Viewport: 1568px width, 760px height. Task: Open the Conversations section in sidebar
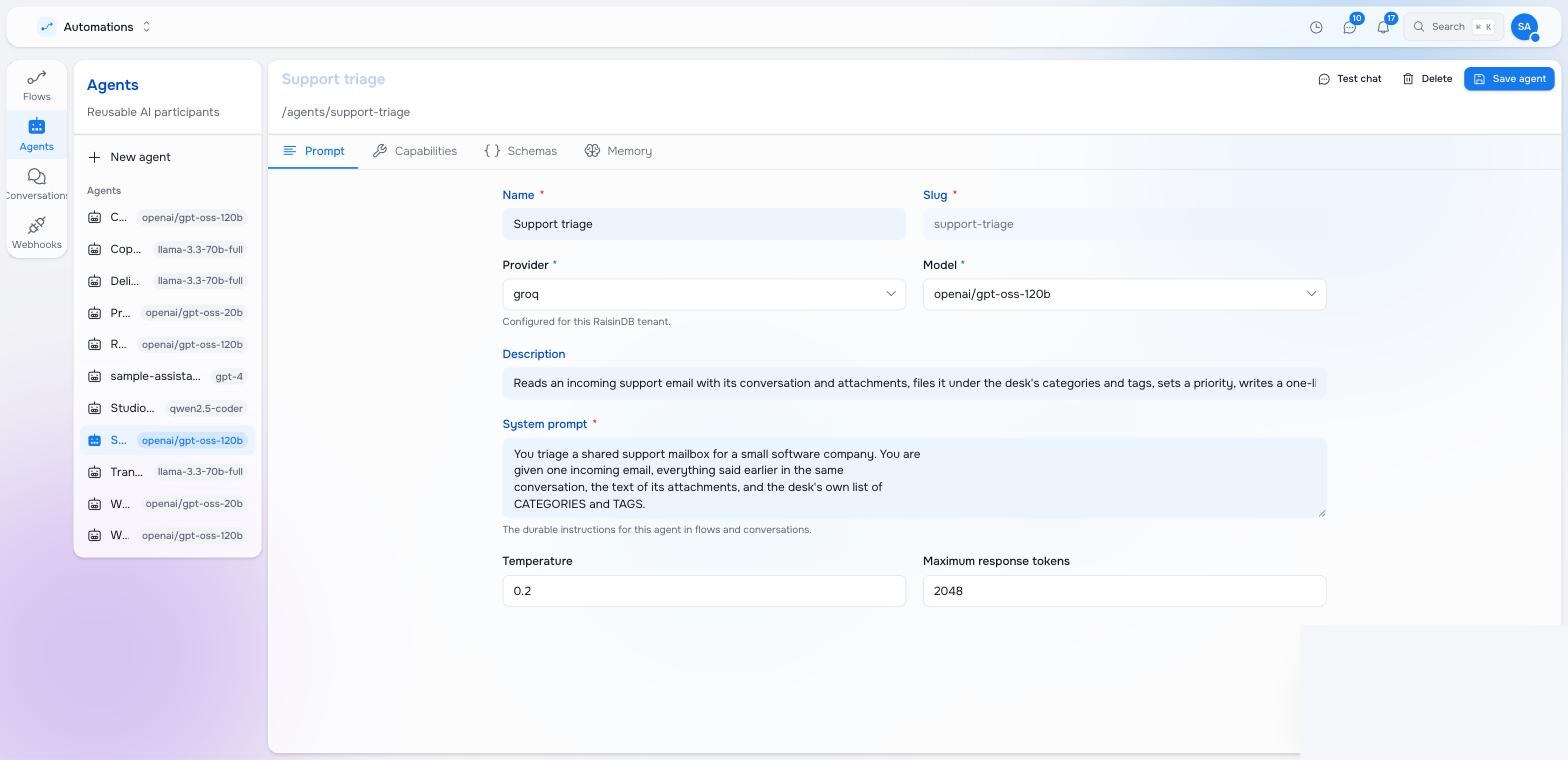click(37, 184)
